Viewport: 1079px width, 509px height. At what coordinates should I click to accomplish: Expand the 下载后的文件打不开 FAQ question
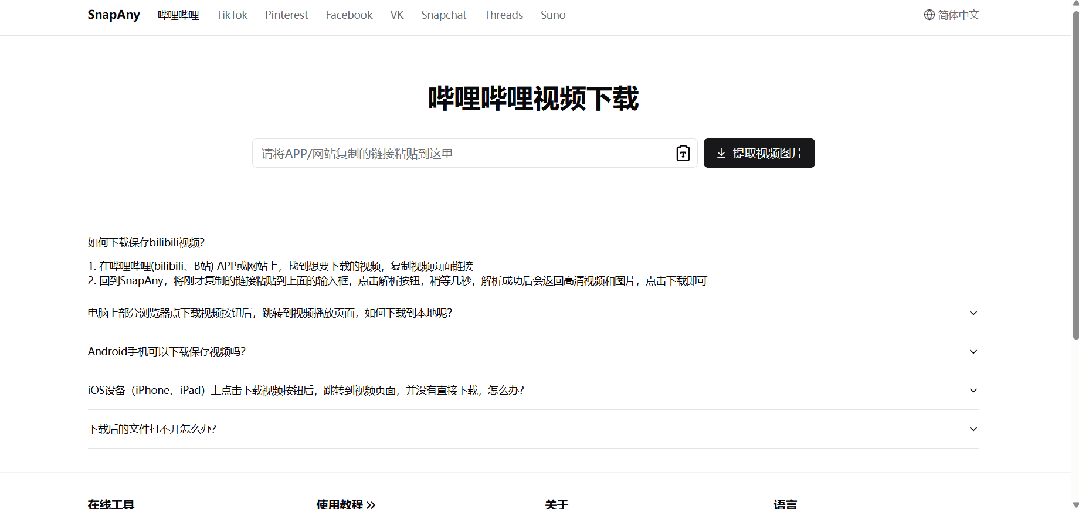(x=533, y=429)
